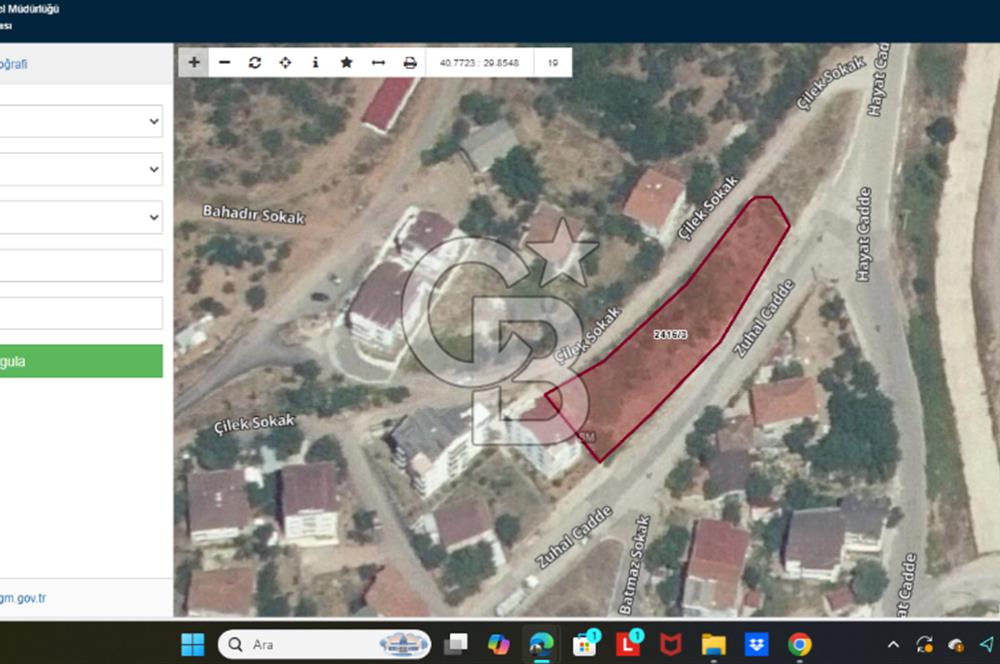Focus the second empty text field above green button
Image resolution: width=1000 pixels, height=664 pixels.
80,313
